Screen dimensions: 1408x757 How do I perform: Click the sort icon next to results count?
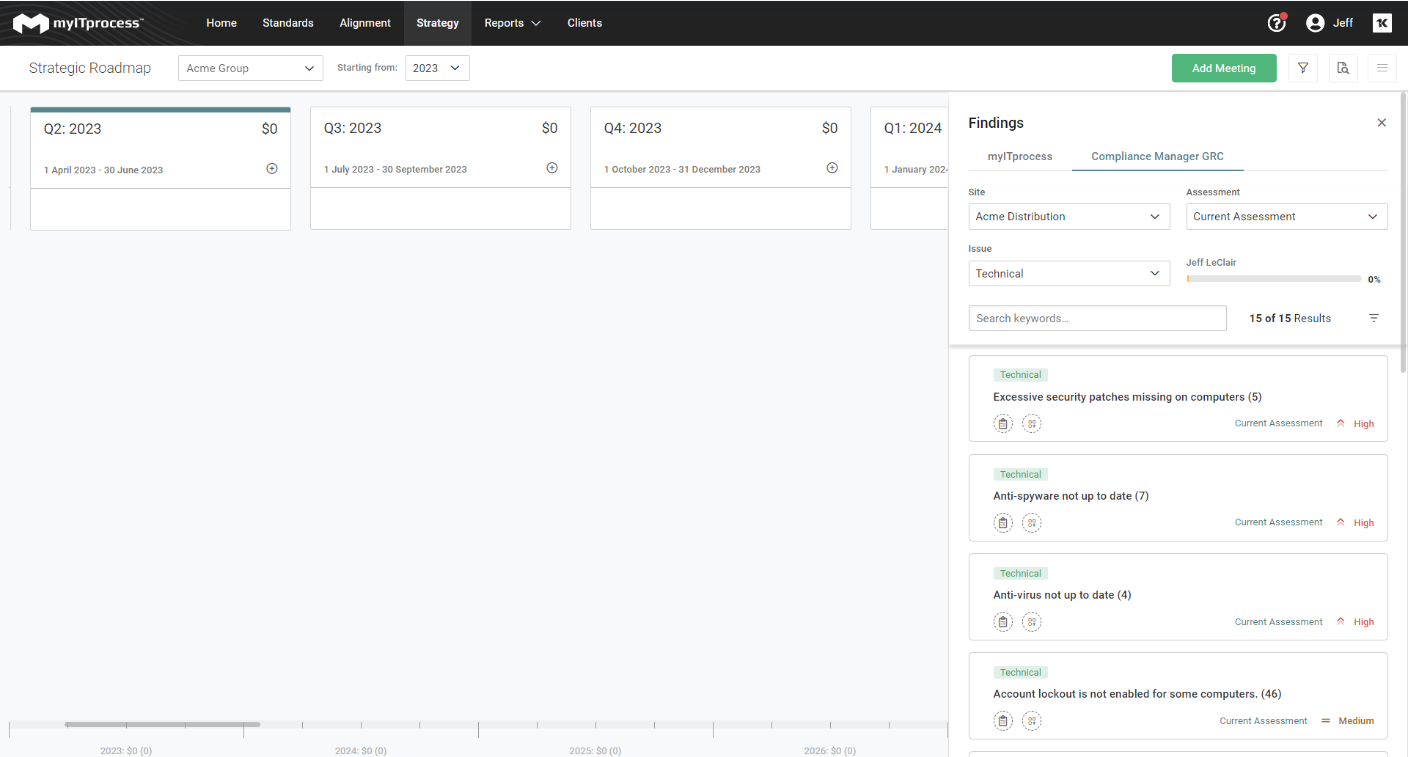(x=1374, y=318)
